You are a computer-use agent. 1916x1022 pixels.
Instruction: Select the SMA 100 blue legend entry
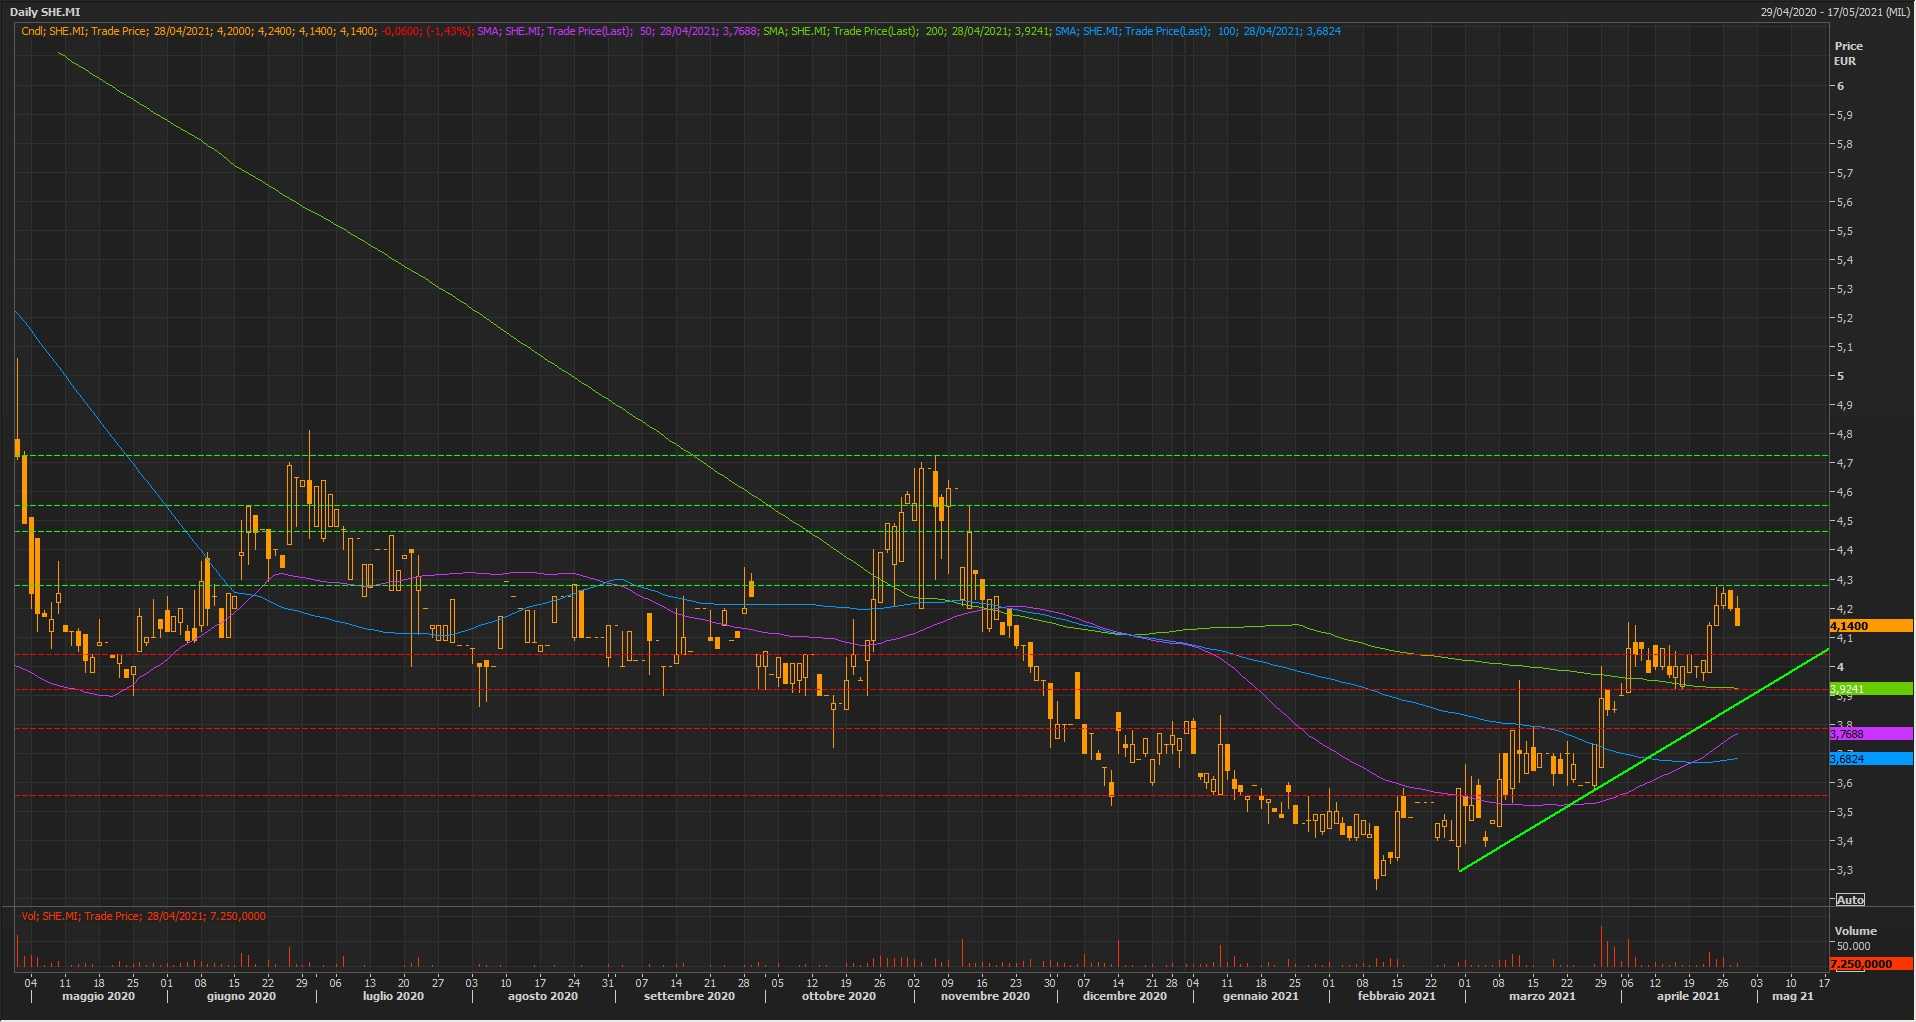(x=1197, y=31)
